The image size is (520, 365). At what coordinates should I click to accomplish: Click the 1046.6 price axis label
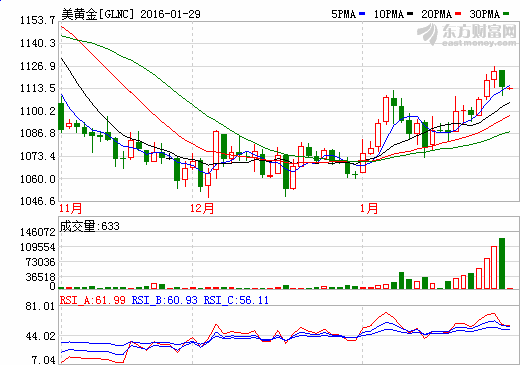pos(38,201)
